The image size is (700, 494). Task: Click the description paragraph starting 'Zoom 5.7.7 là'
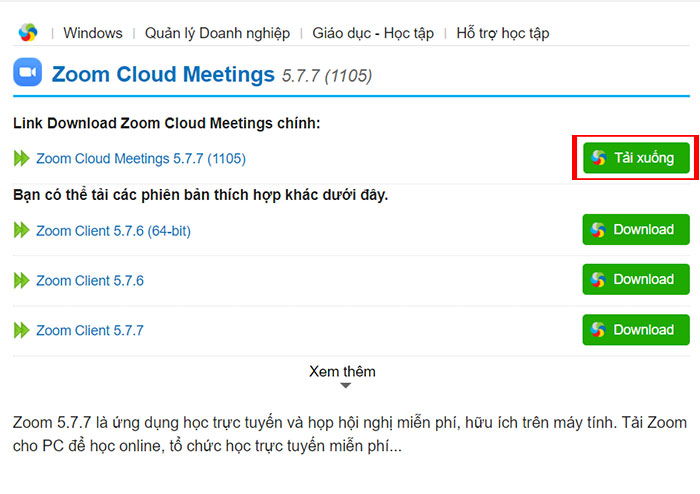[350, 434]
